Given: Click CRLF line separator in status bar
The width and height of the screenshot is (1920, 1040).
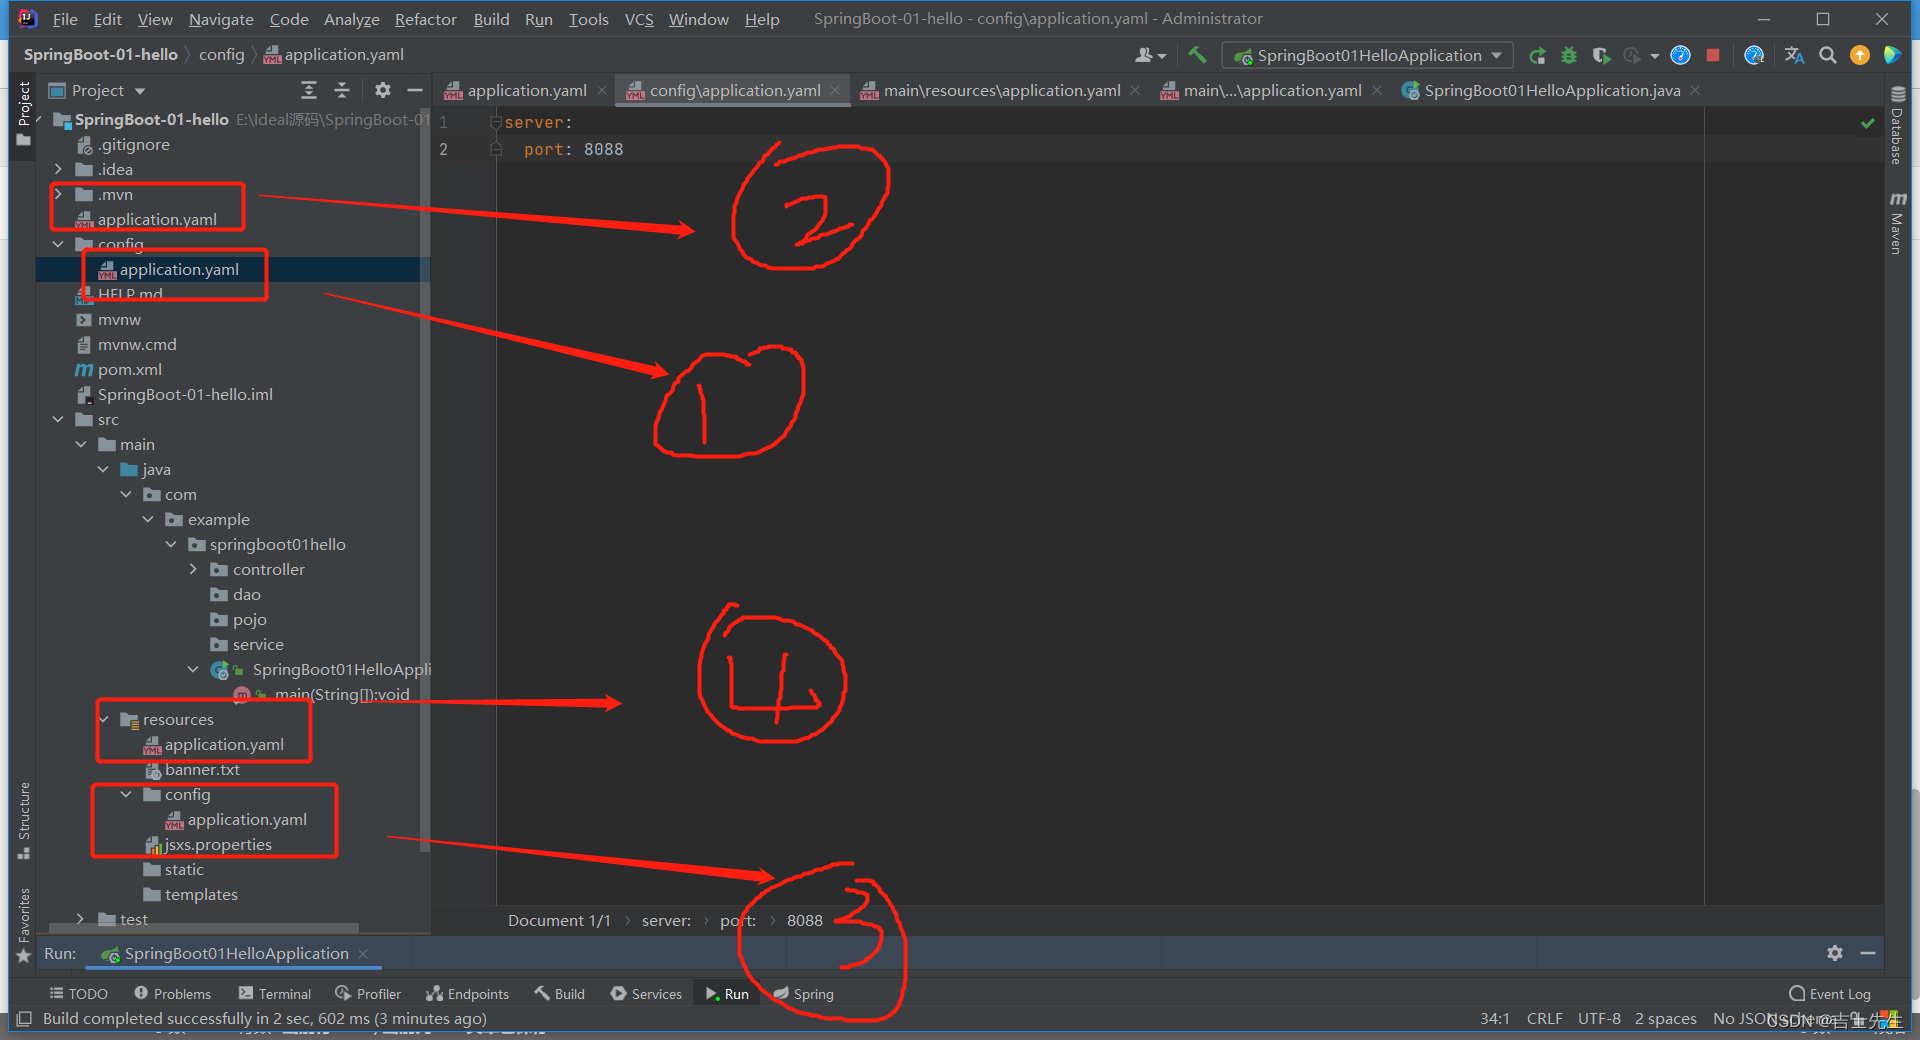Looking at the screenshot, I should click(x=1544, y=1018).
